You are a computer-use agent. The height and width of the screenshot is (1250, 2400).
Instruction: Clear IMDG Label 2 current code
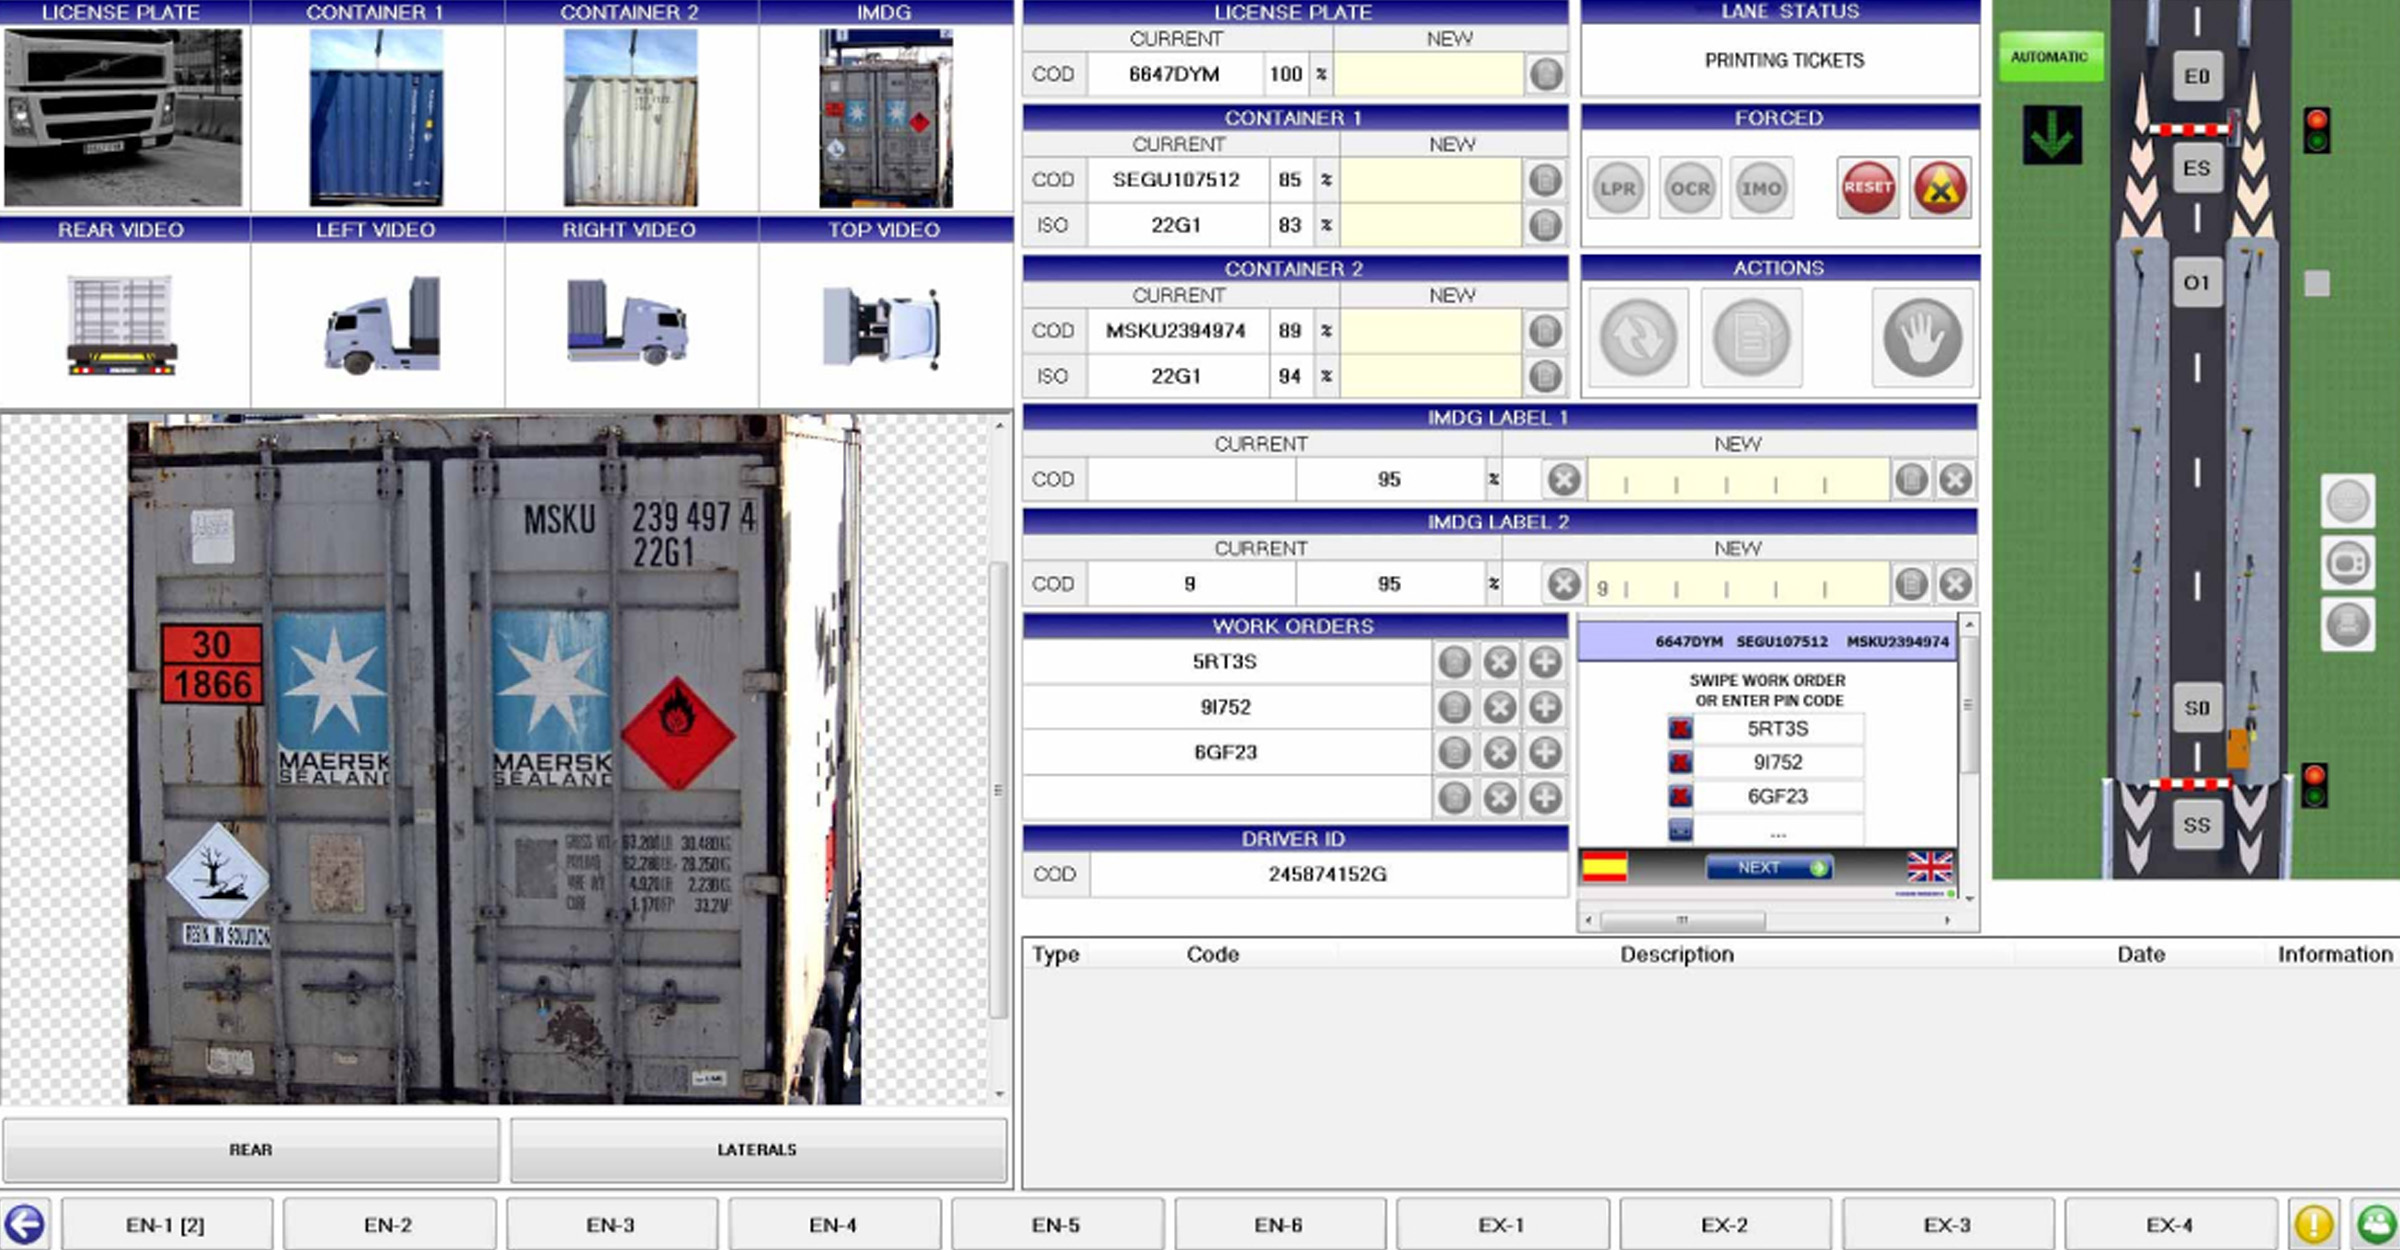click(x=1564, y=584)
